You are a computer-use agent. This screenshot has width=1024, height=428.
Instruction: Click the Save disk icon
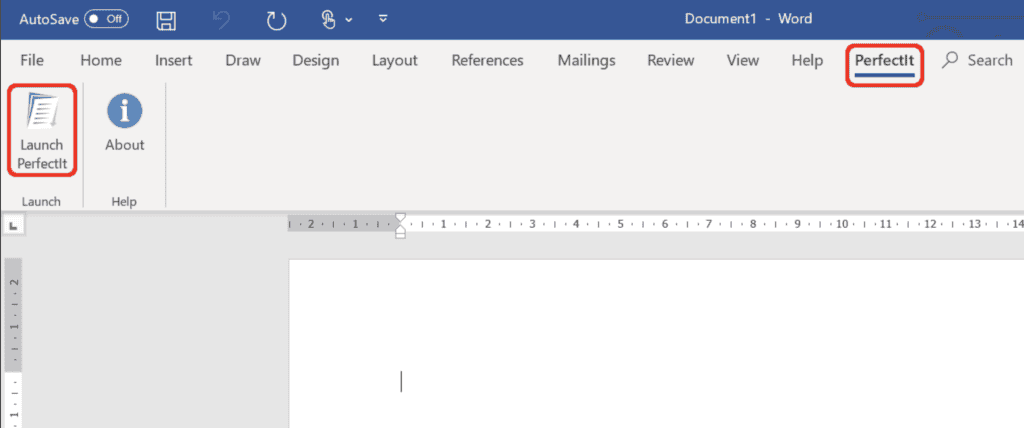point(167,20)
